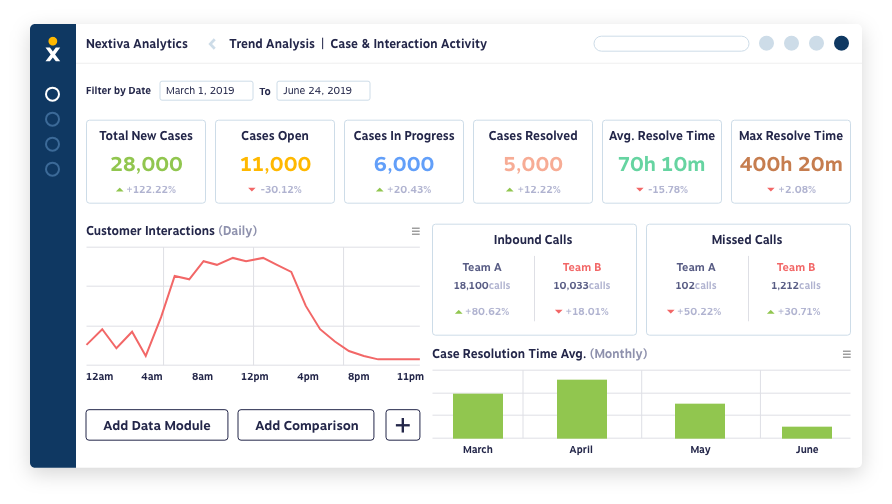The image size is (892, 504).
Task: Open the end date June 24, 2019 field
Action: (323, 90)
